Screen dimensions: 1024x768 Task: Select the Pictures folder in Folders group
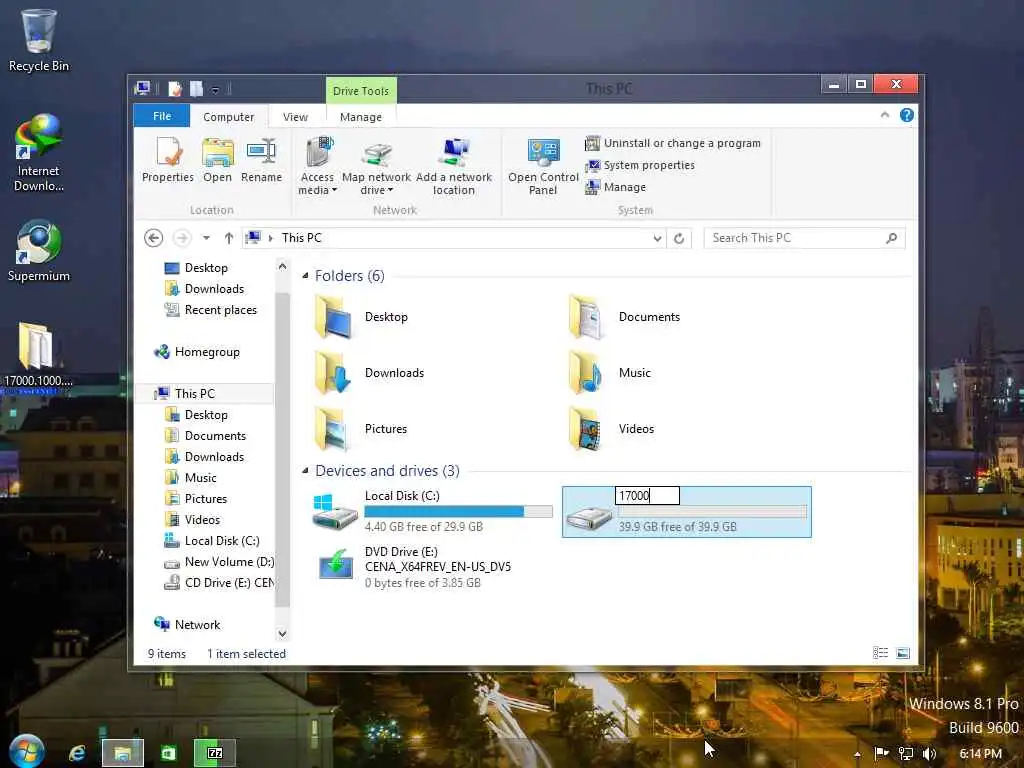pyautogui.click(x=361, y=429)
